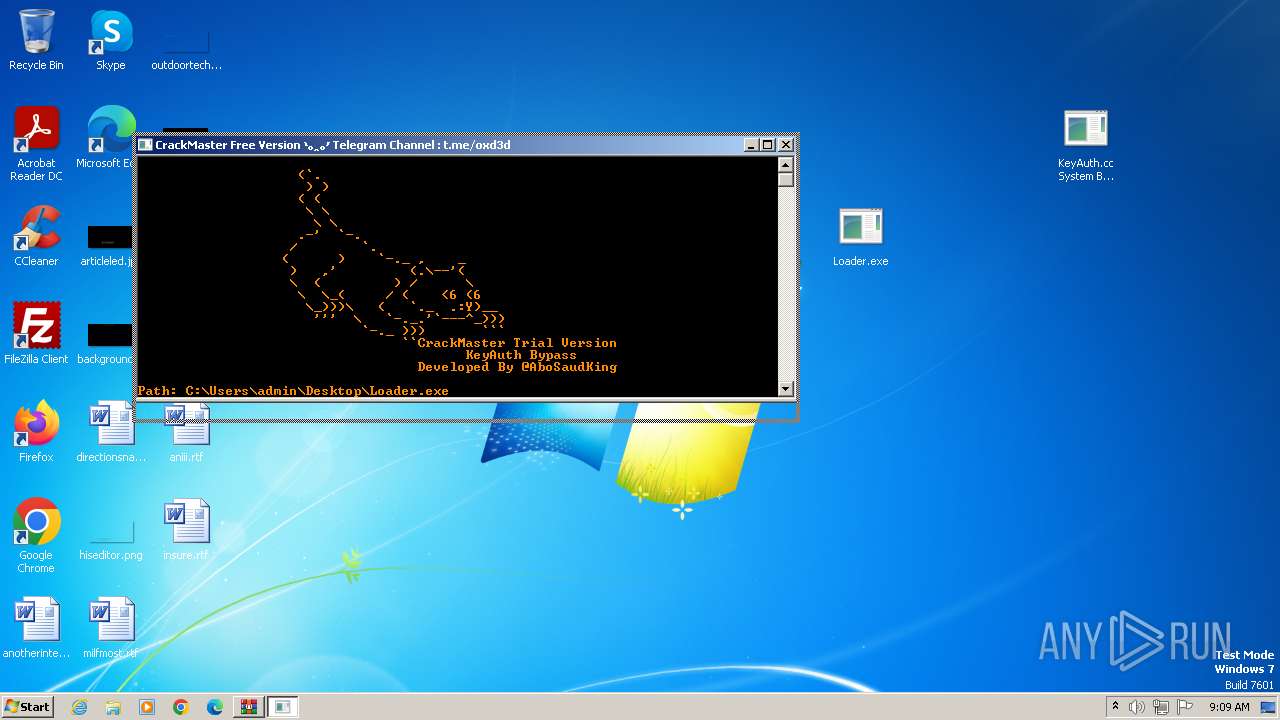Switch to CrackMaster console taskbar button
The height and width of the screenshot is (720, 1280).
click(x=283, y=707)
